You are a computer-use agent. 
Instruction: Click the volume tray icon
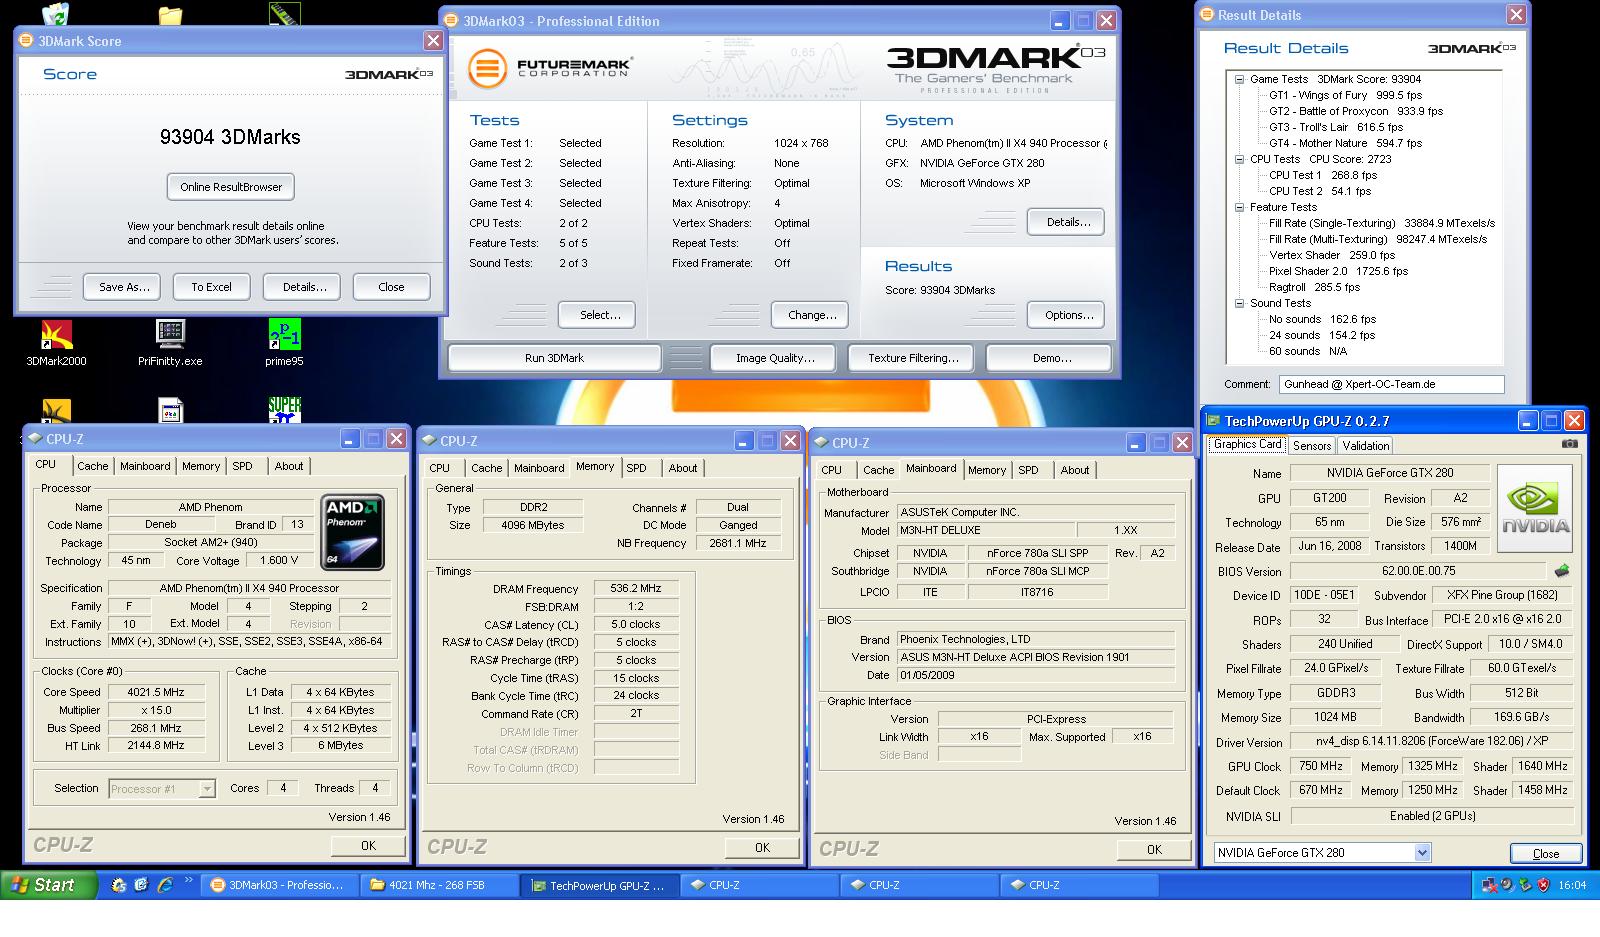[x=1508, y=885]
